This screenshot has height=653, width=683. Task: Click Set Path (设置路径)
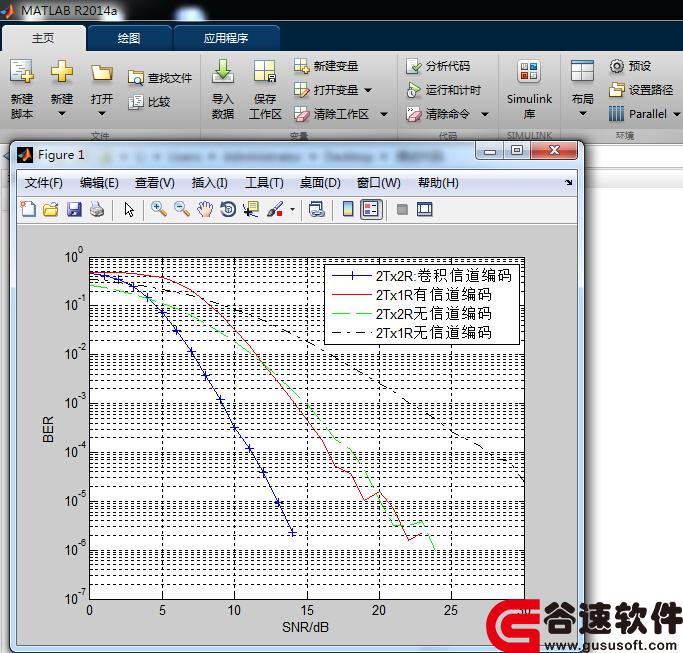(641, 90)
